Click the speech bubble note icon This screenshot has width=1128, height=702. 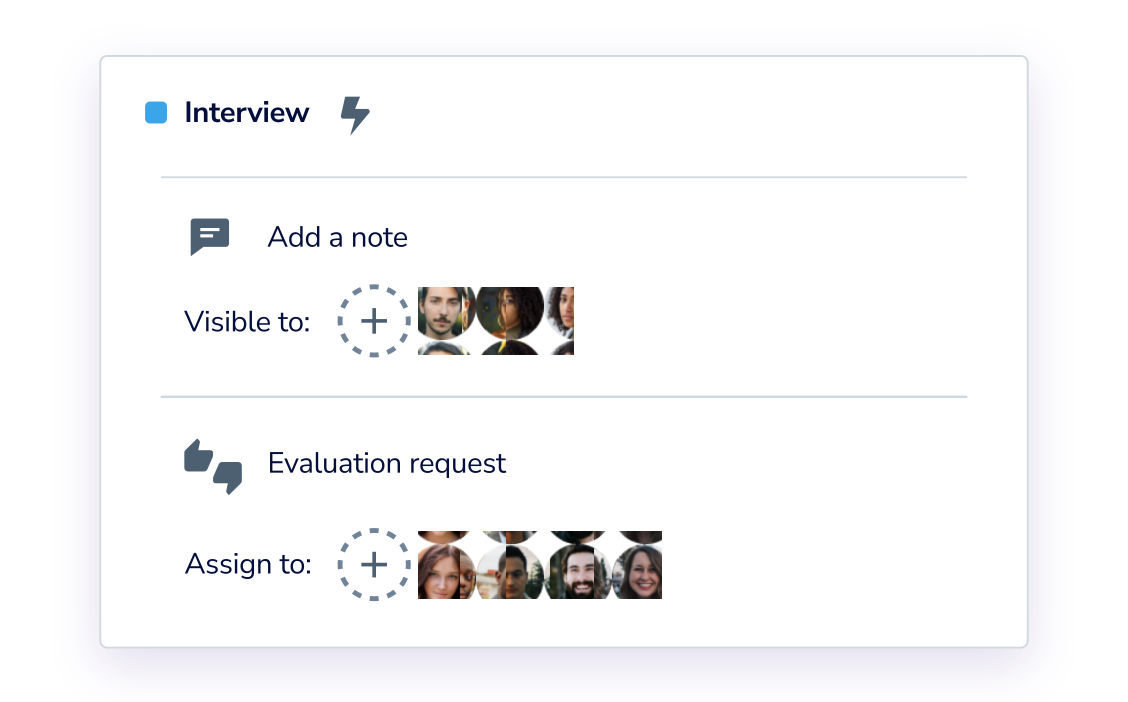[x=210, y=236]
